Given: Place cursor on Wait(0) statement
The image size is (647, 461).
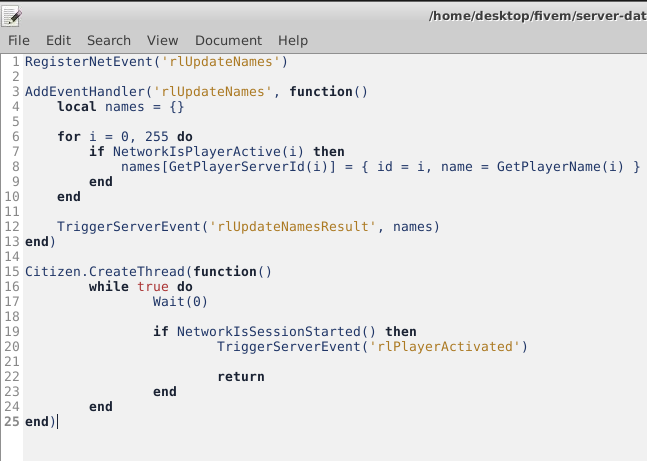Looking at the screenshot, I should (x=180, y=301).
